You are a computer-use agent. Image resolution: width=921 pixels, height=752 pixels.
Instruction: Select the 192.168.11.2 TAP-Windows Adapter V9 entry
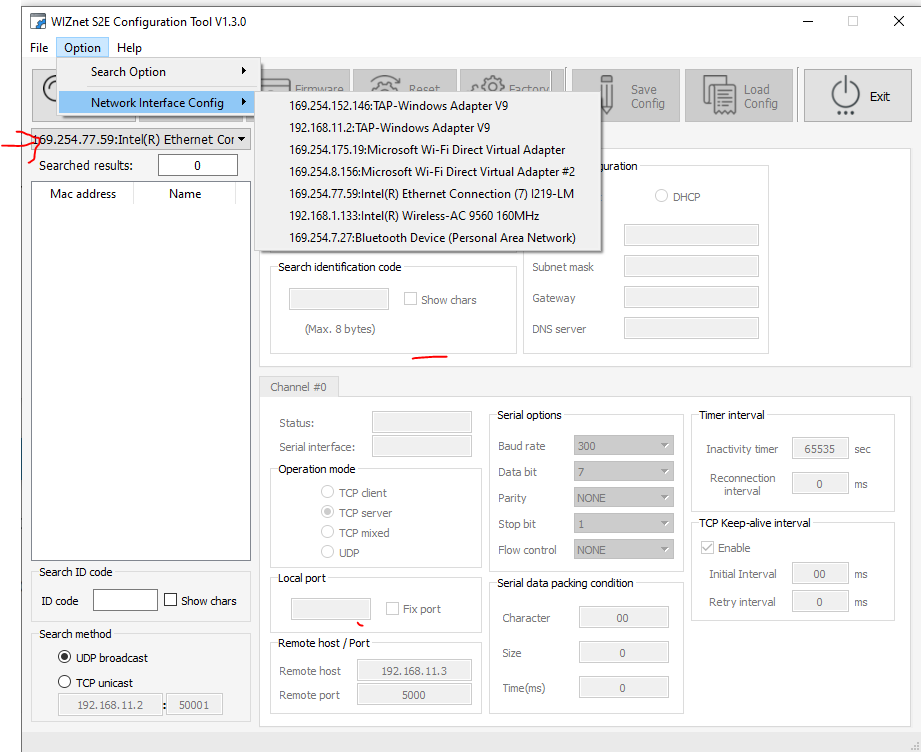pyautogui.click(x=389, y=127)
